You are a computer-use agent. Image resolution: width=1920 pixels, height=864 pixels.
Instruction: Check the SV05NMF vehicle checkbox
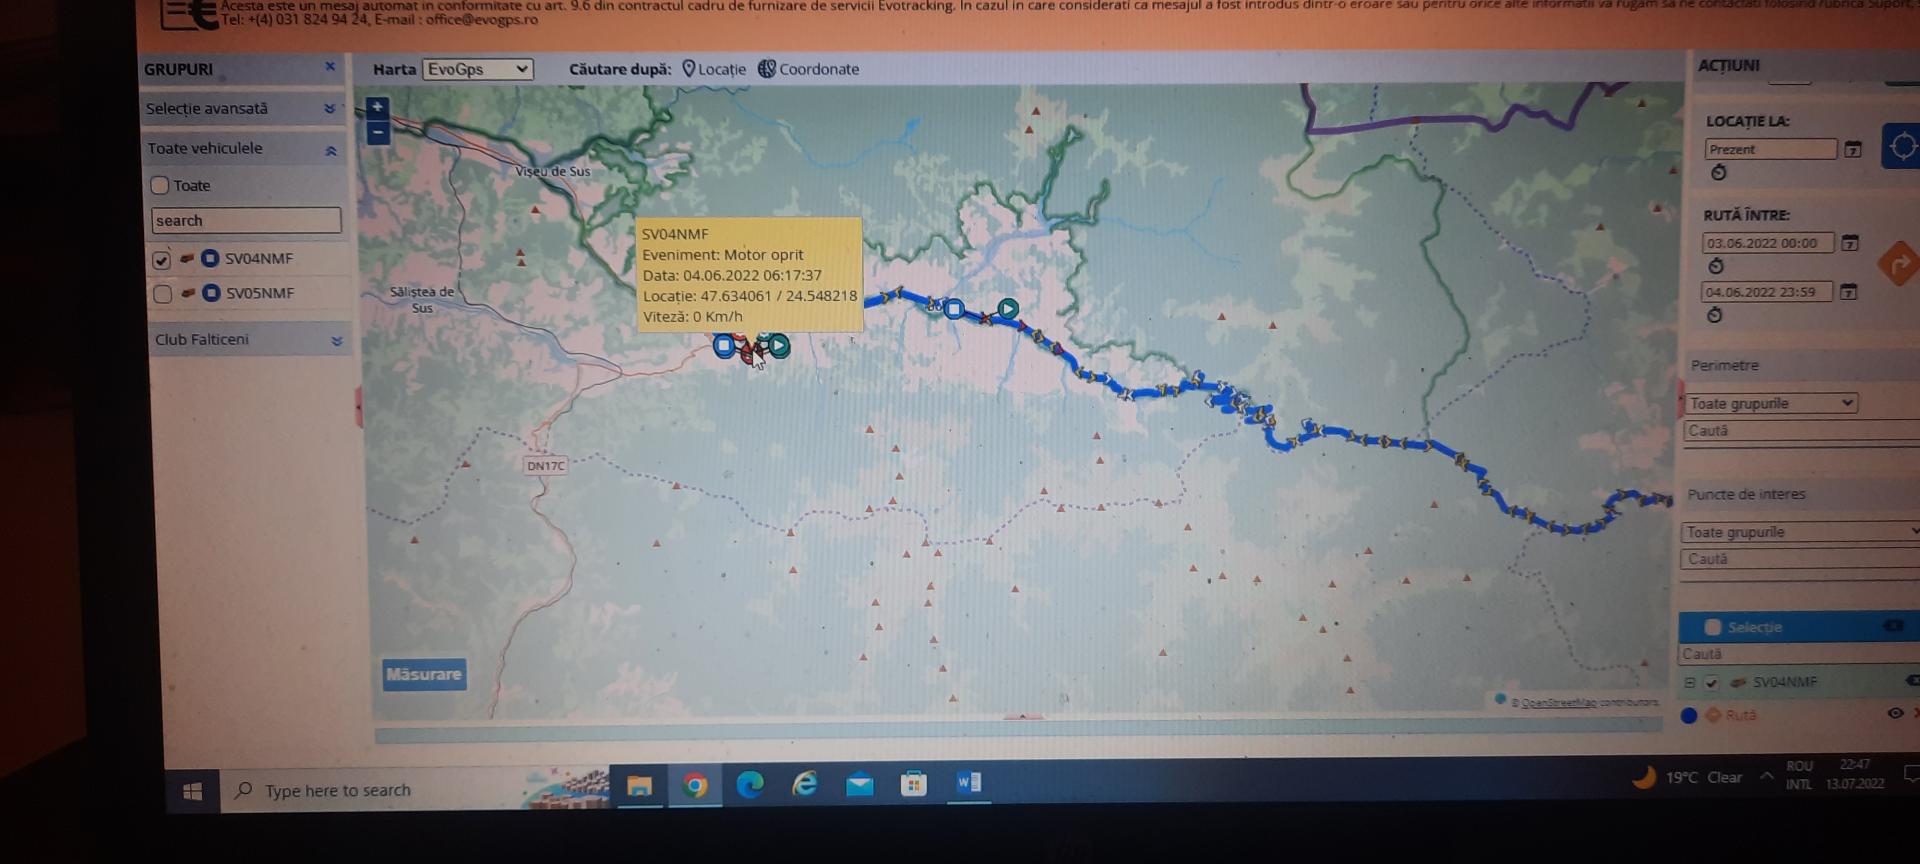pyautogui.click(x=162, y=294)
